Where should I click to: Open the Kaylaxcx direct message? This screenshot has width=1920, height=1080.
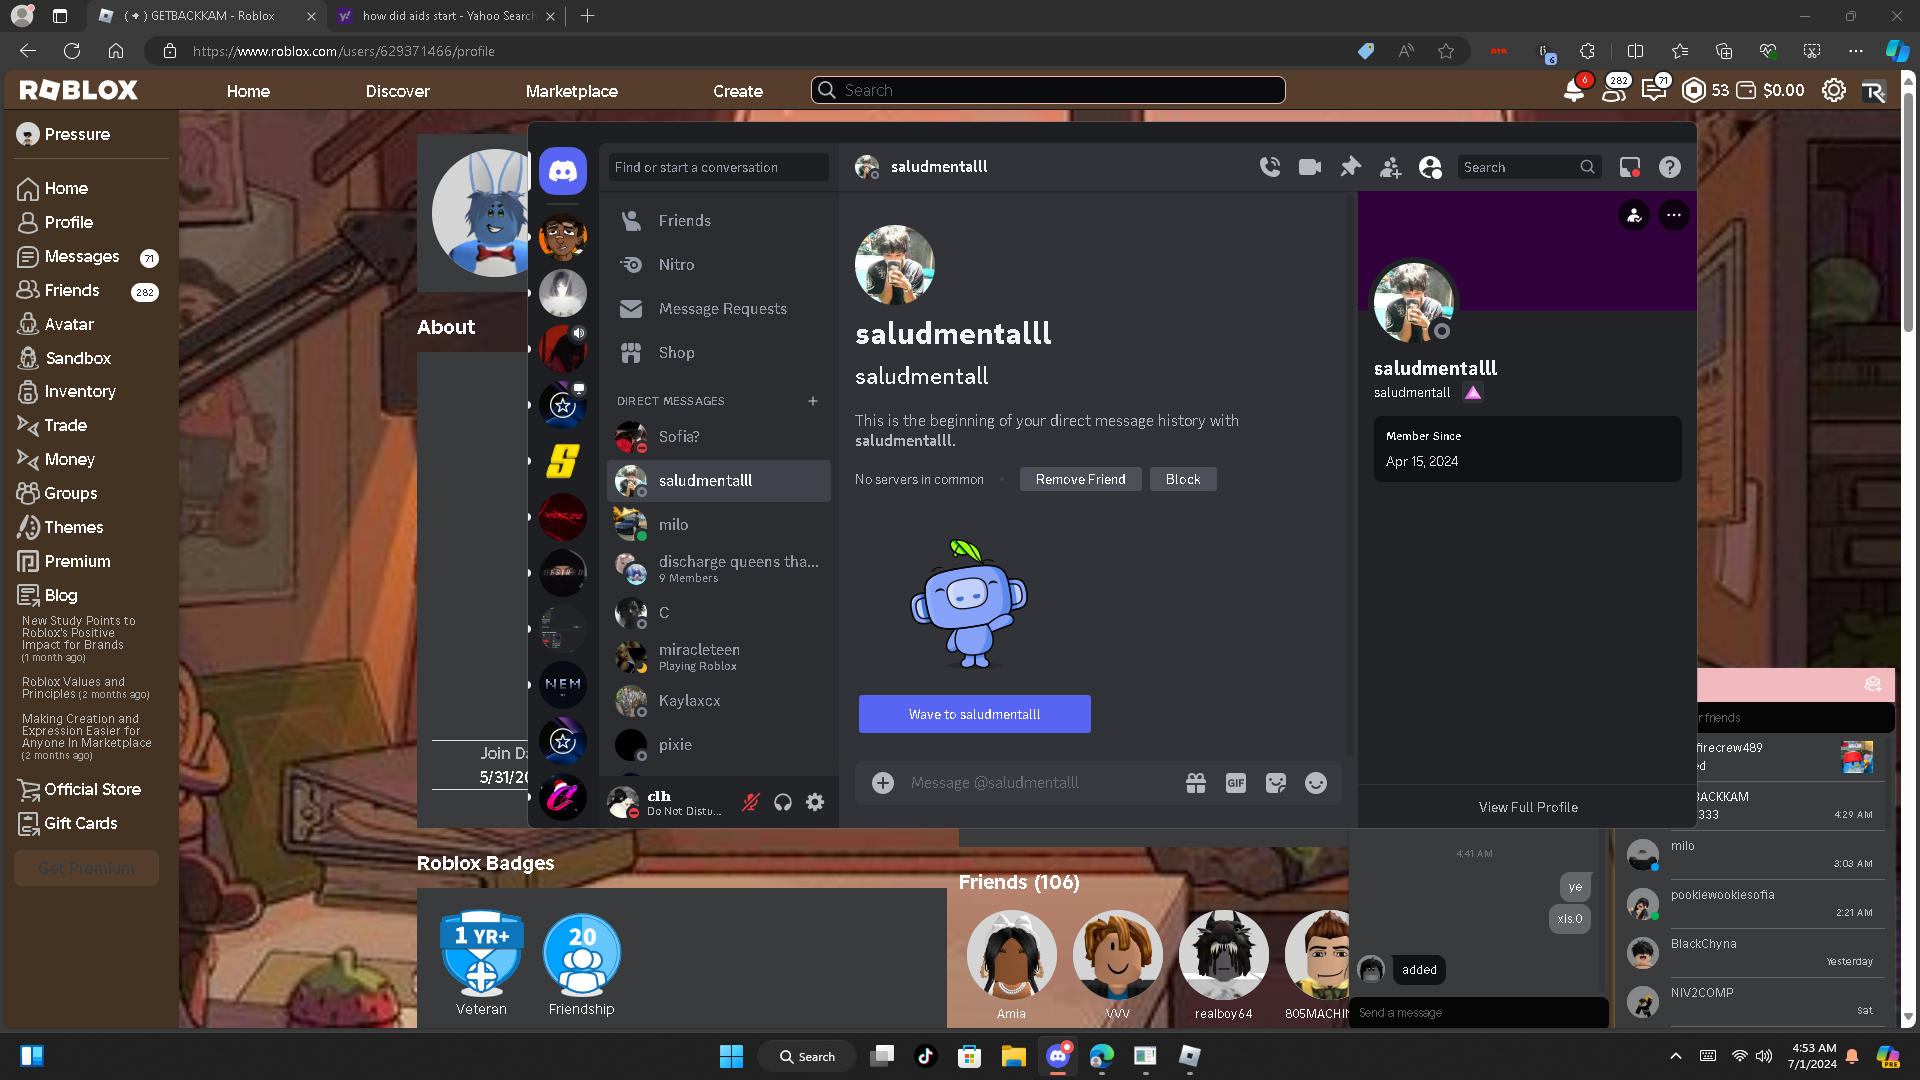click(719, 701)
